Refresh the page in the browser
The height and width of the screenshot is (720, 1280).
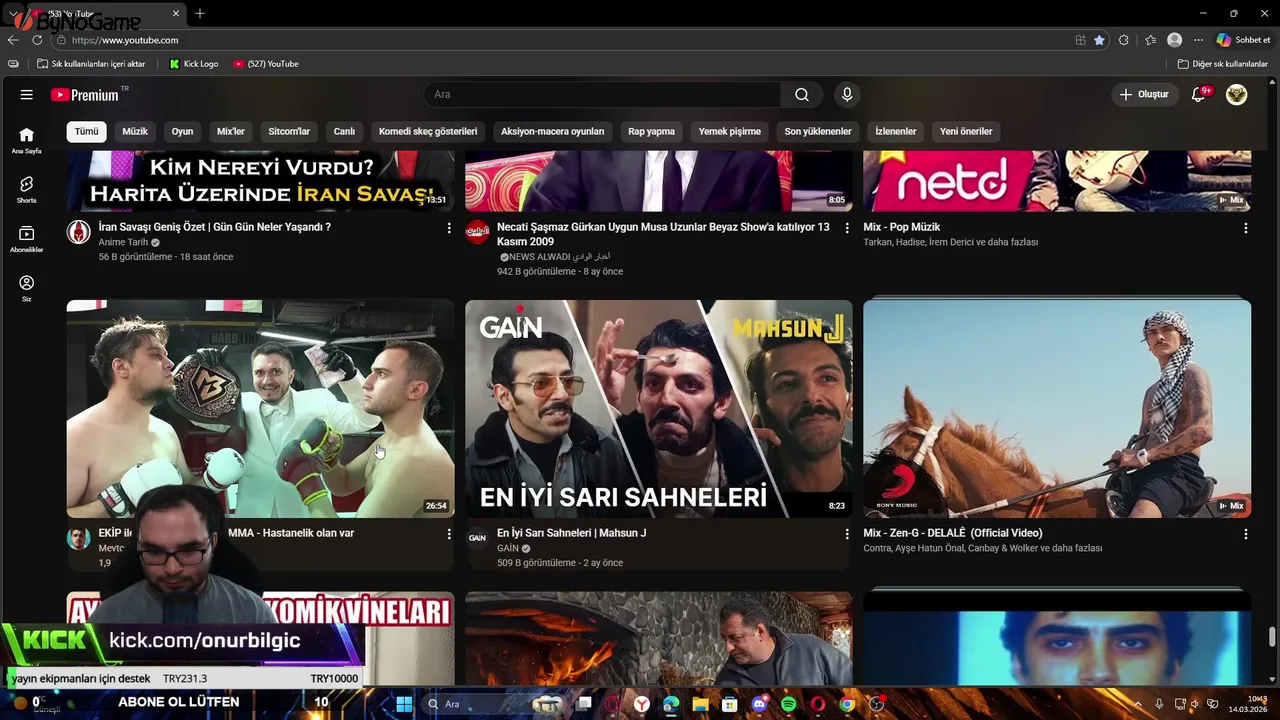(37, 40)
